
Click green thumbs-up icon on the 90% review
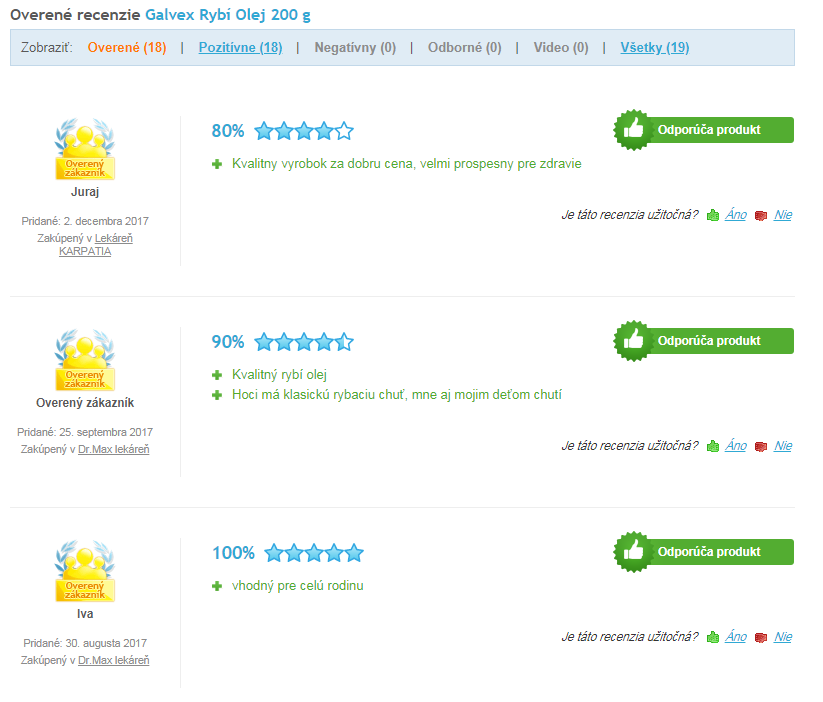click(713, 446)
